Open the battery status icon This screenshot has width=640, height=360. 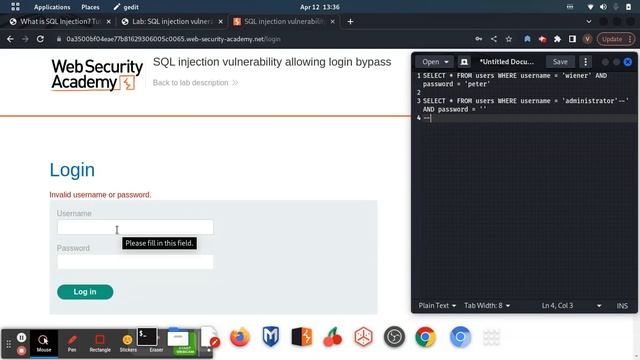(629, 7)
